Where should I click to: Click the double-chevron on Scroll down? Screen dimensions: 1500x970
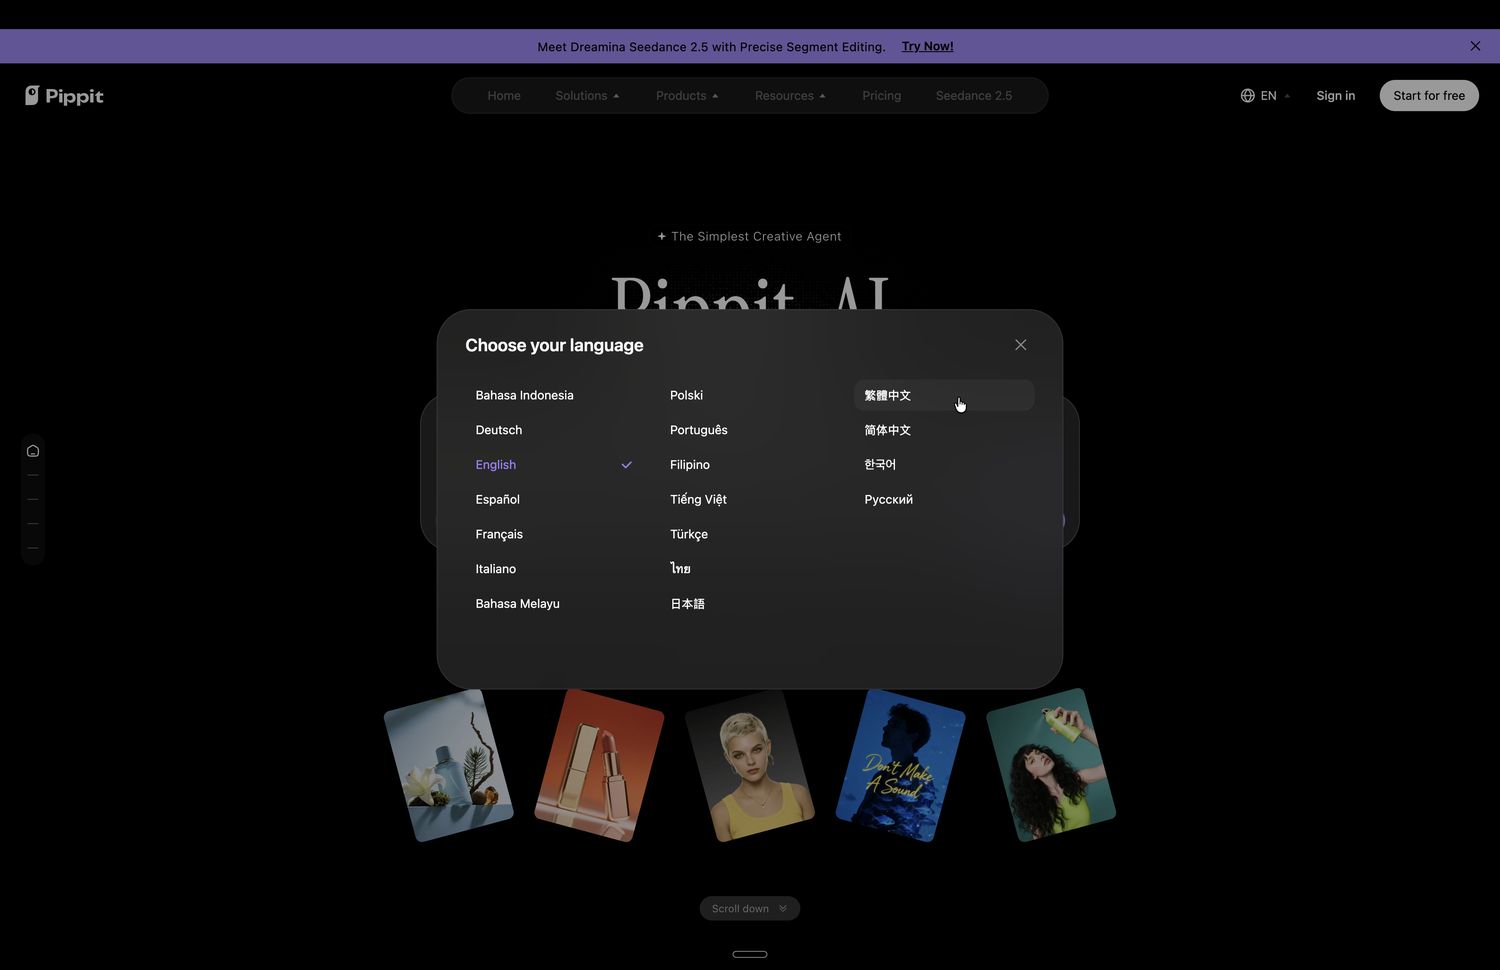pyautogui.click(x=783, y=909)
